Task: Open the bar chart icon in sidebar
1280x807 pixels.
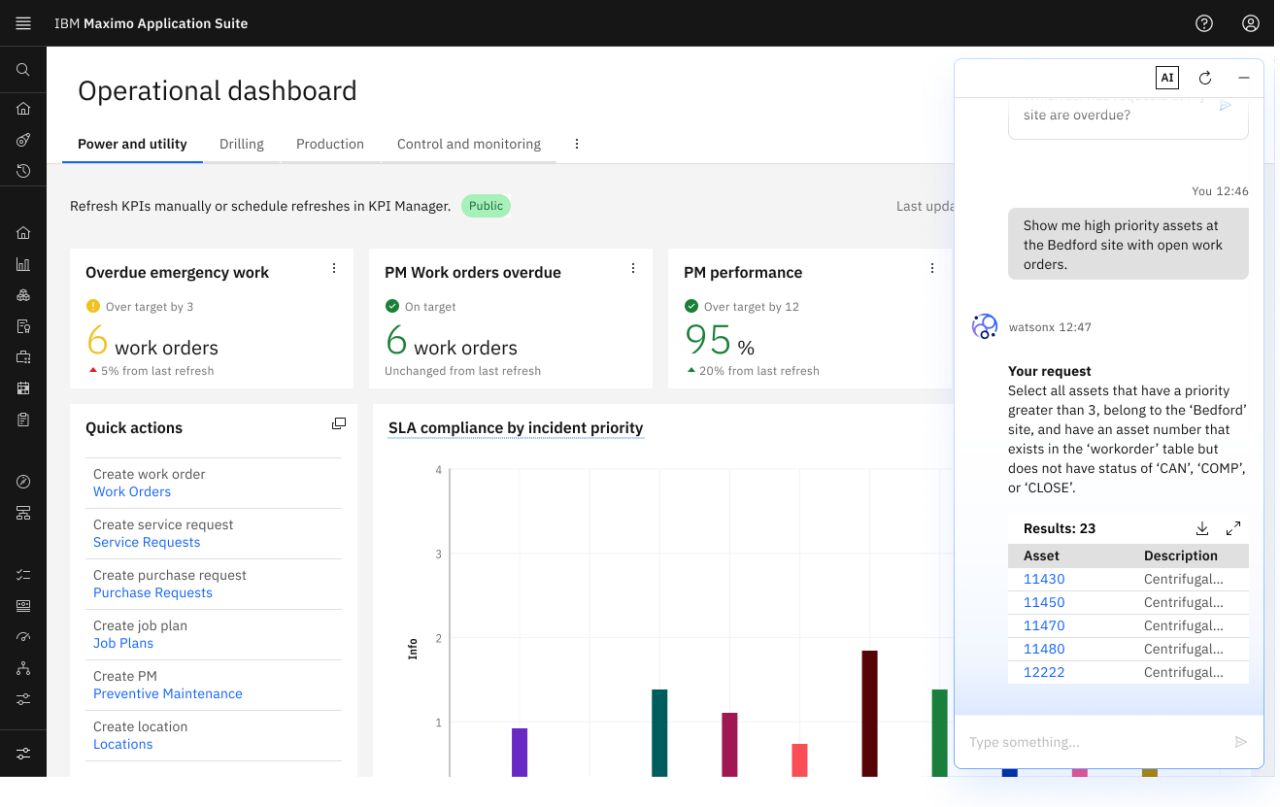Action: pos(23,265)
